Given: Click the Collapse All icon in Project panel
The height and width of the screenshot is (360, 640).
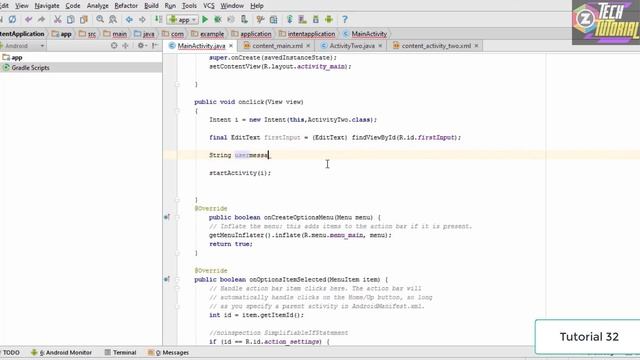Looking at the screenshot, I should tap(125, 46).
